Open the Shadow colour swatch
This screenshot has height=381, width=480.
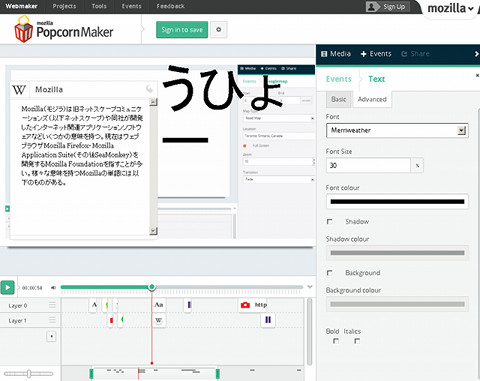pos(397,253)
